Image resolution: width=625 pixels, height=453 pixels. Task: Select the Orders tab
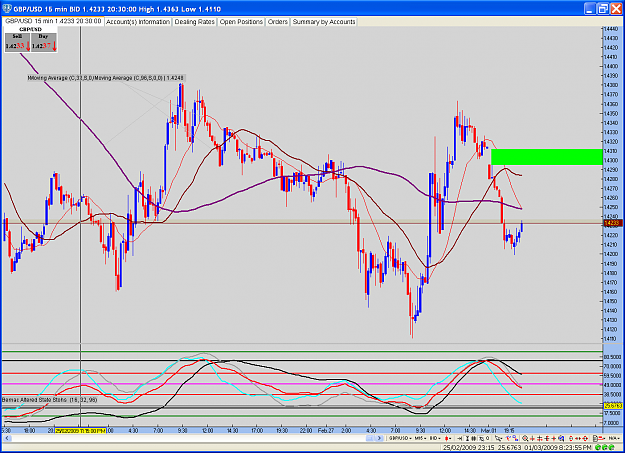click(x=277, y=22)
